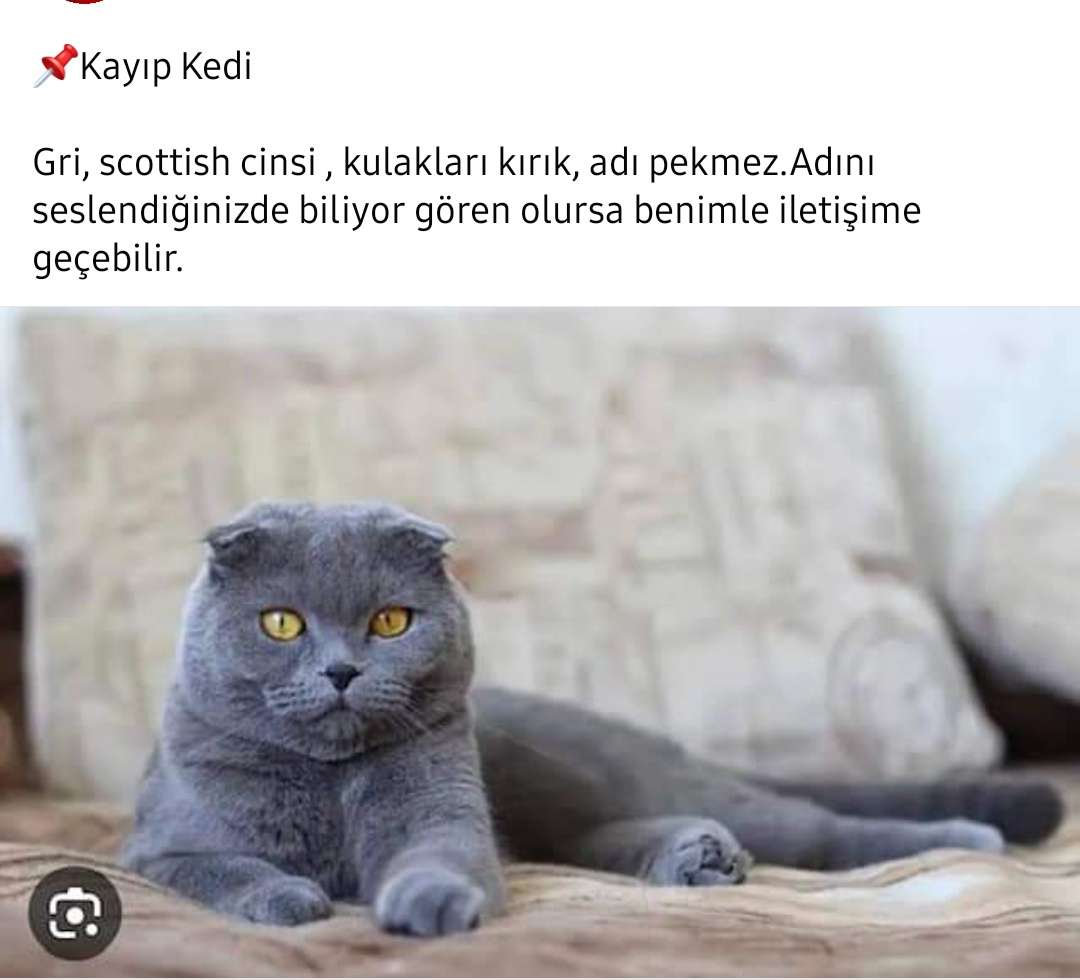Click the cat name 'pekmez' in text
The image size is (1080, 980).
[716, 164]
